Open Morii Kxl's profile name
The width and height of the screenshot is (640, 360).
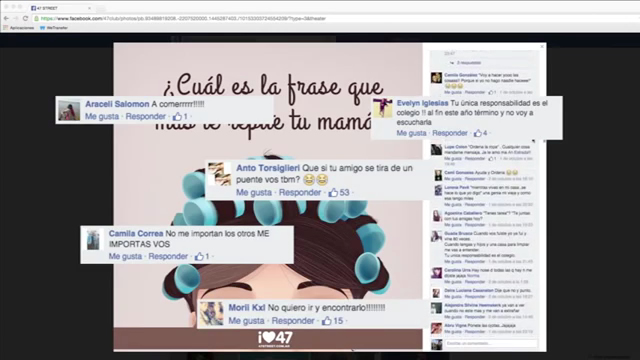click(247, 308)
